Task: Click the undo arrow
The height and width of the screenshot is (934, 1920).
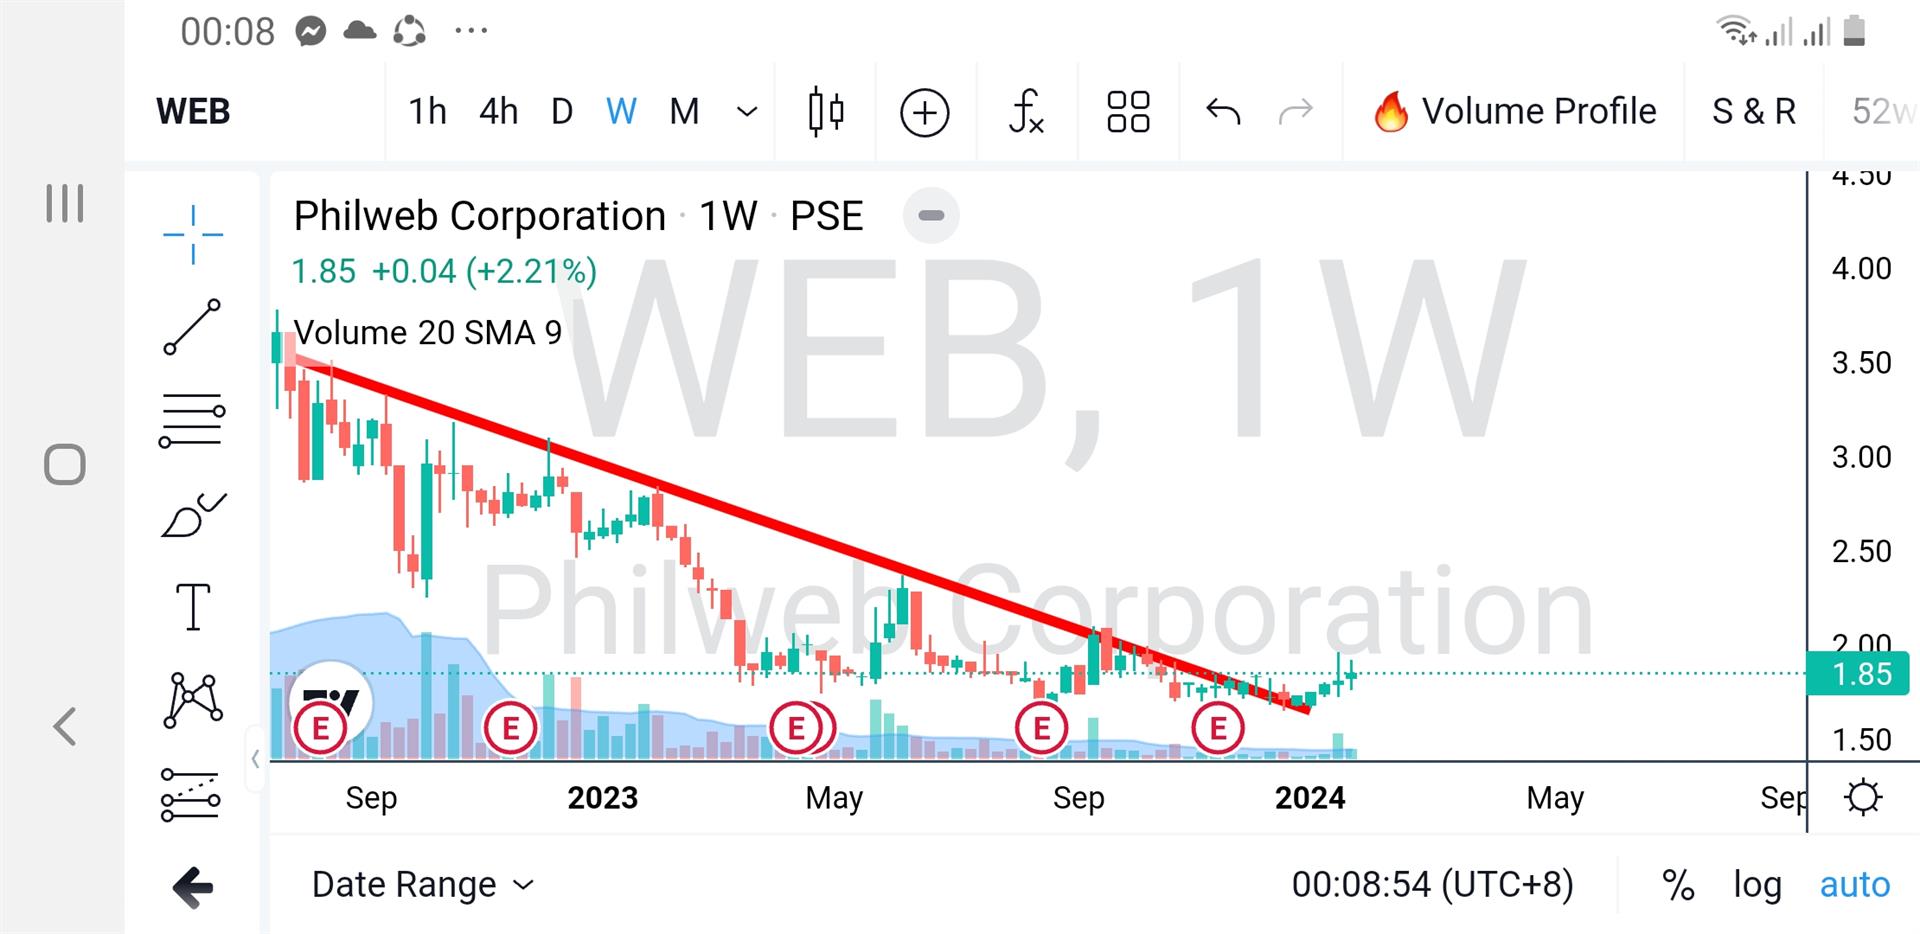Action: [x=1222, y=111]
